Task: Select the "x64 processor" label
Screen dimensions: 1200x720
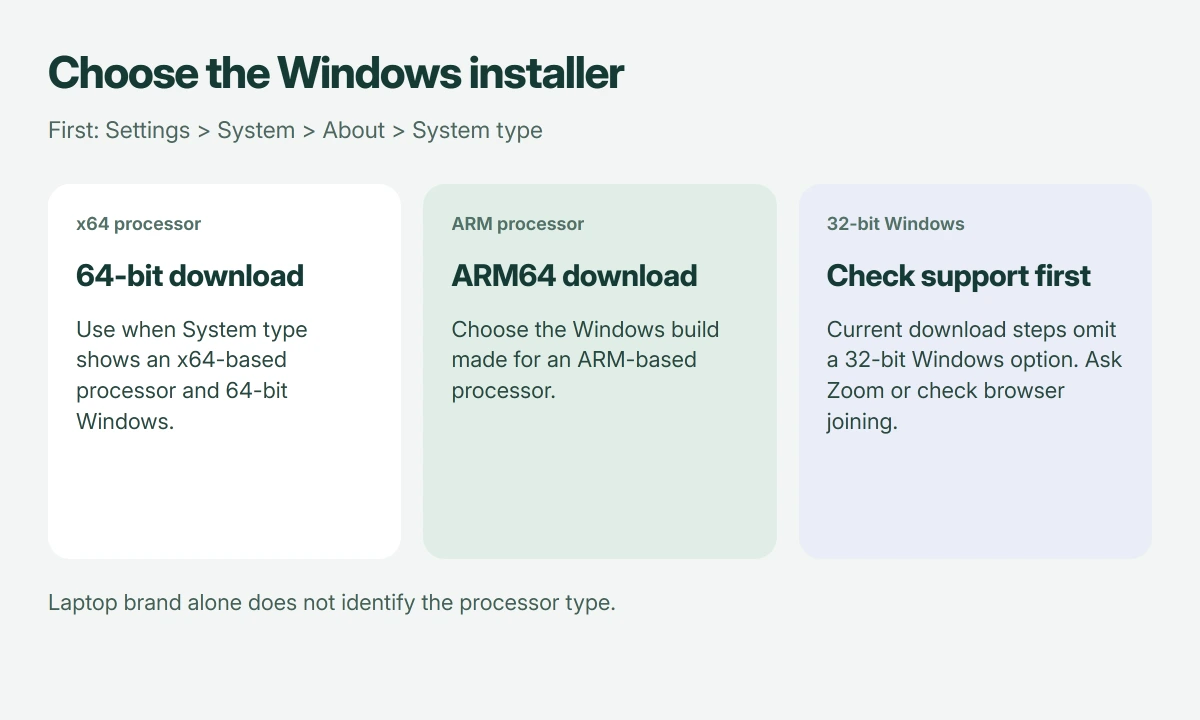Action: [138, 224]
